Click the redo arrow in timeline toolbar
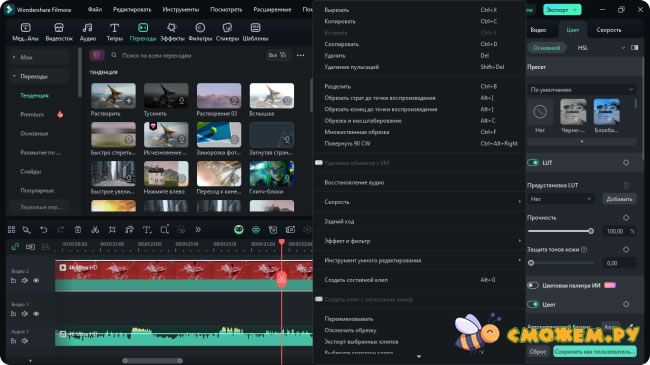650x365 pixels. [x=61, y=229]
